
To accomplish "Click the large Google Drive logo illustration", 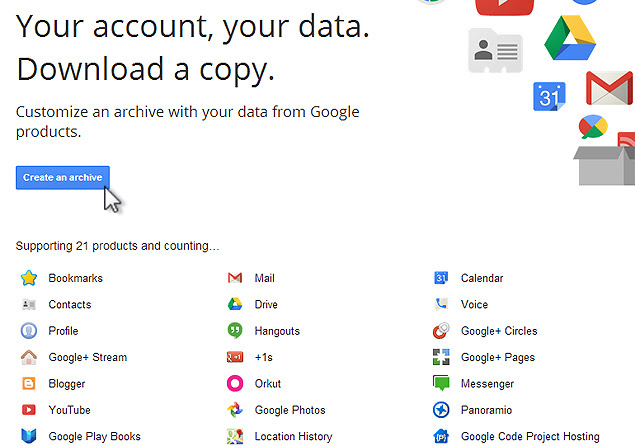I will [x=570, y=38].
